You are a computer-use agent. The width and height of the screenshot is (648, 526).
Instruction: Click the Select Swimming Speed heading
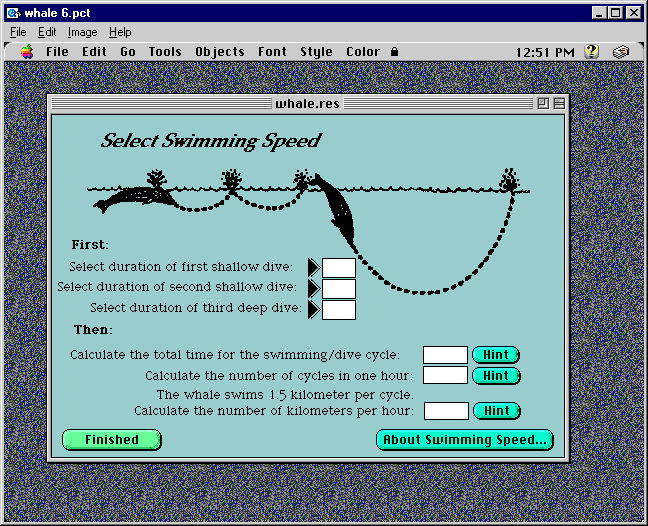(x=211, y=141)
